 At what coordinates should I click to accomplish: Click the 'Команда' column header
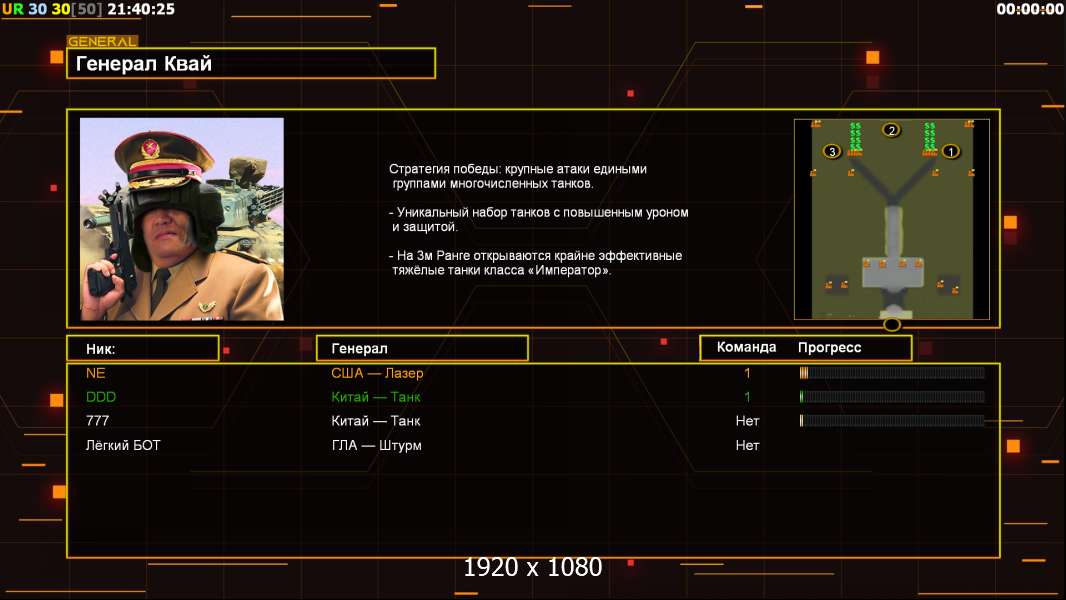(746, 347)
